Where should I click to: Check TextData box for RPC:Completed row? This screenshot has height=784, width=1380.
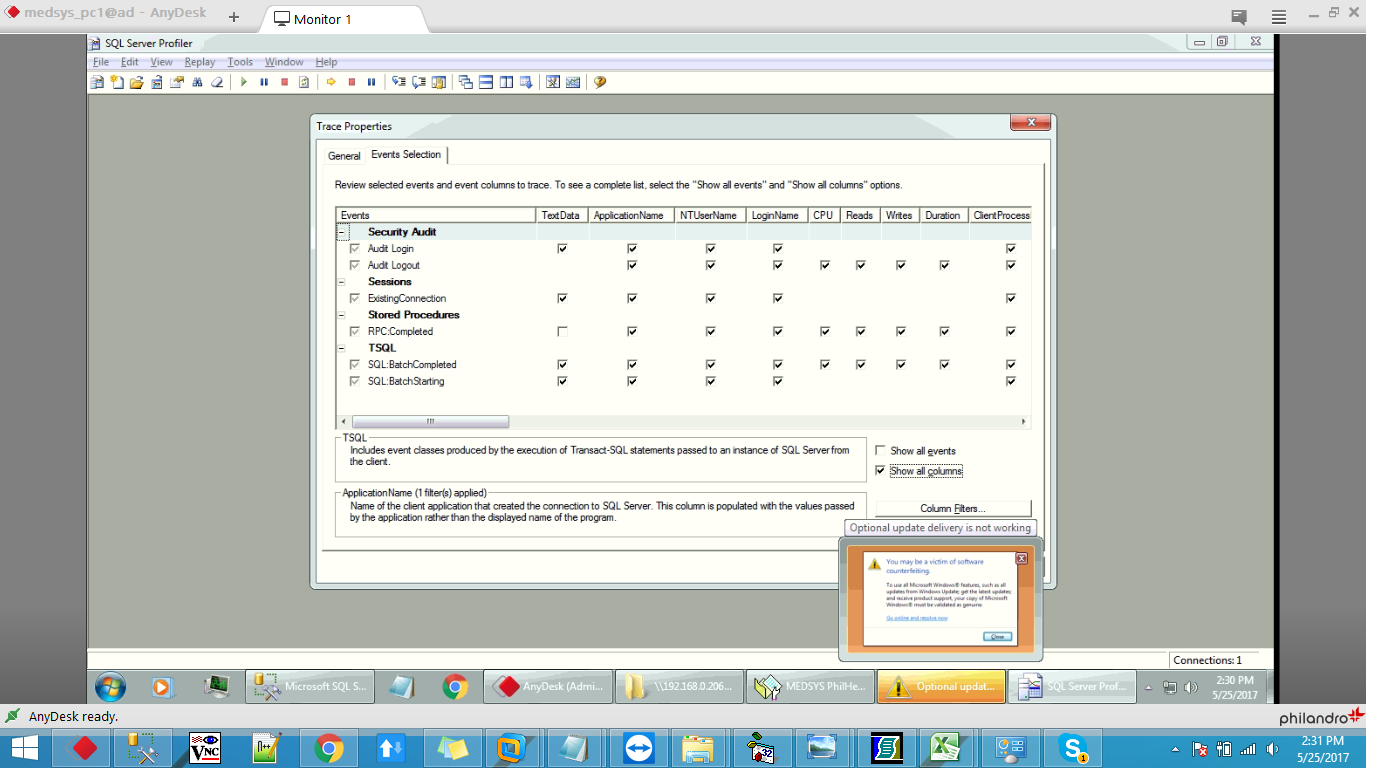point(562,332)
